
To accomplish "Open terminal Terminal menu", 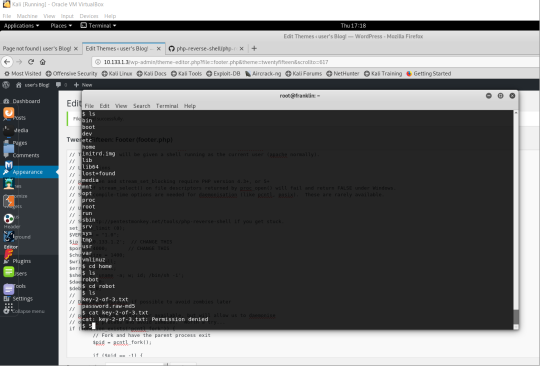I will tap(167, 106).
